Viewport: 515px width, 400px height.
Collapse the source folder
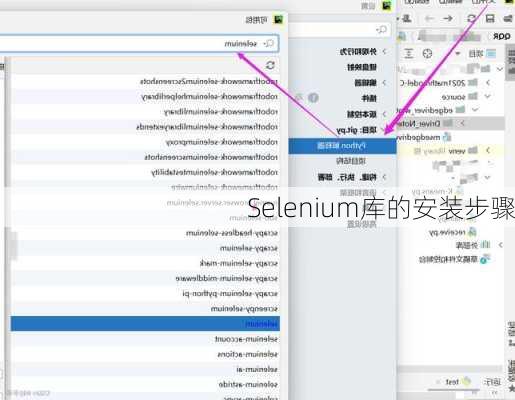[488, 96]
